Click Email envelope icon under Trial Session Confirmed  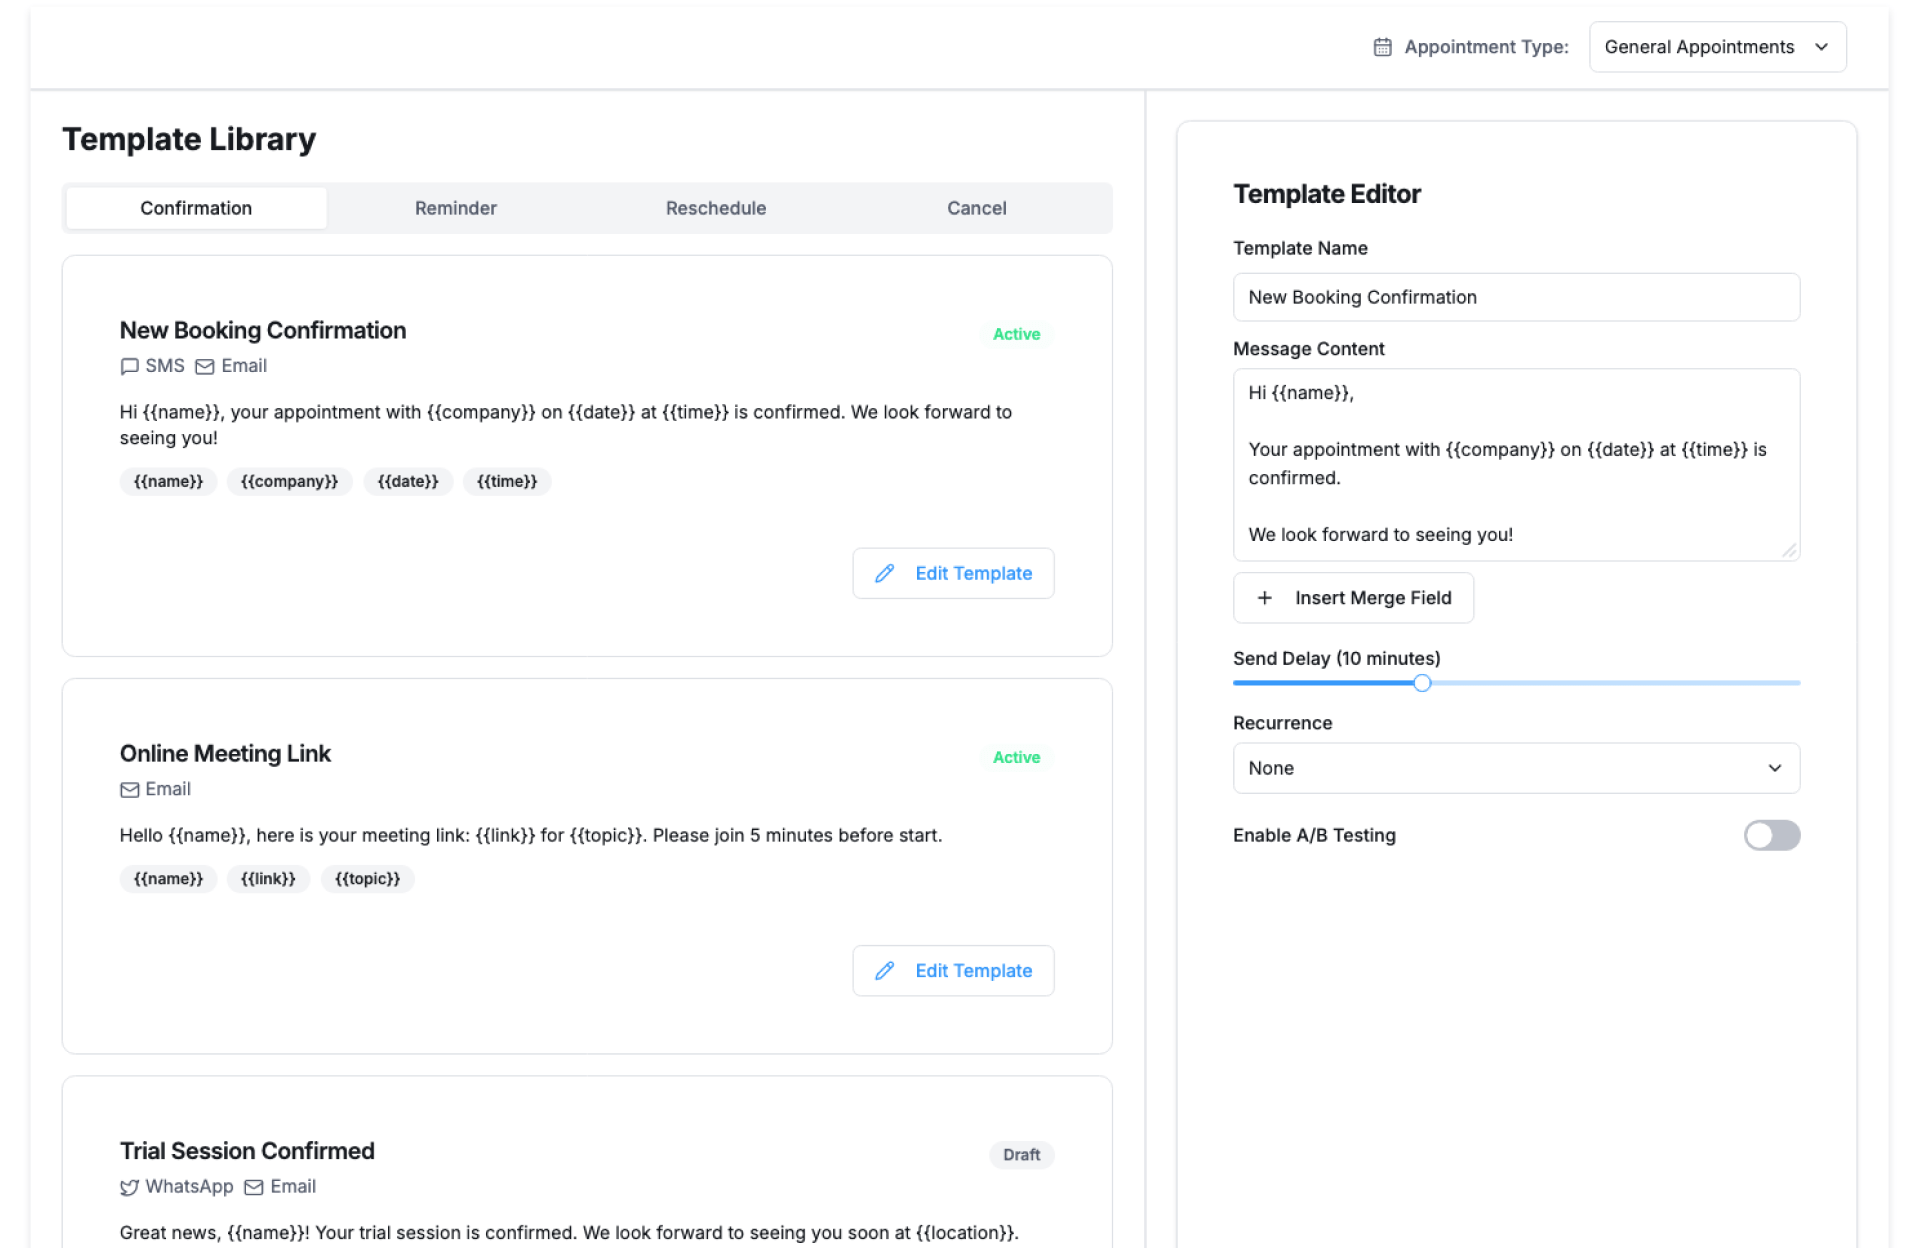click(254, 1187)
